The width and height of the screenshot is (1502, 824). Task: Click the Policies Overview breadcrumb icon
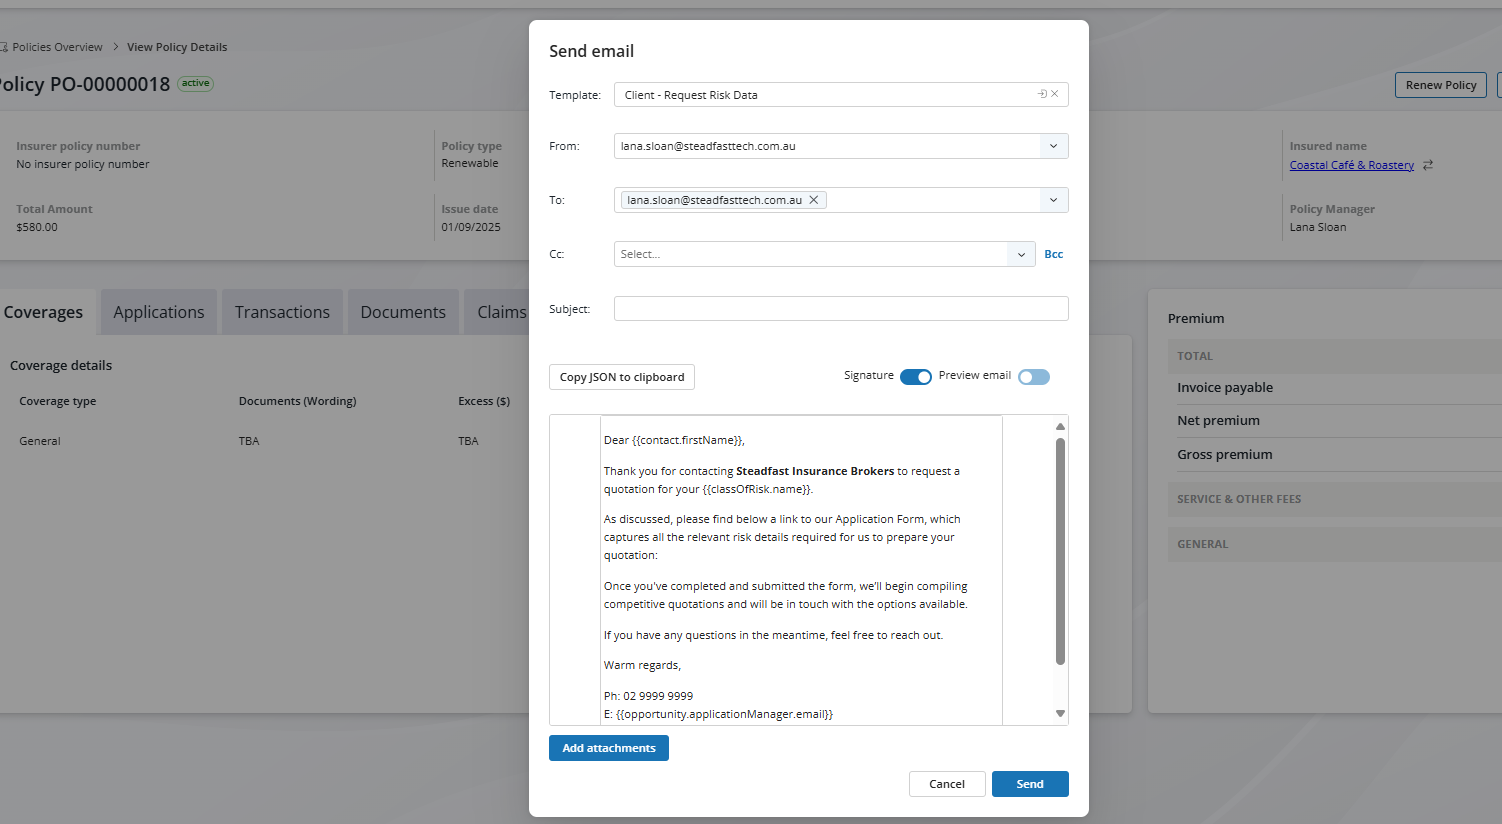point(3,47)
